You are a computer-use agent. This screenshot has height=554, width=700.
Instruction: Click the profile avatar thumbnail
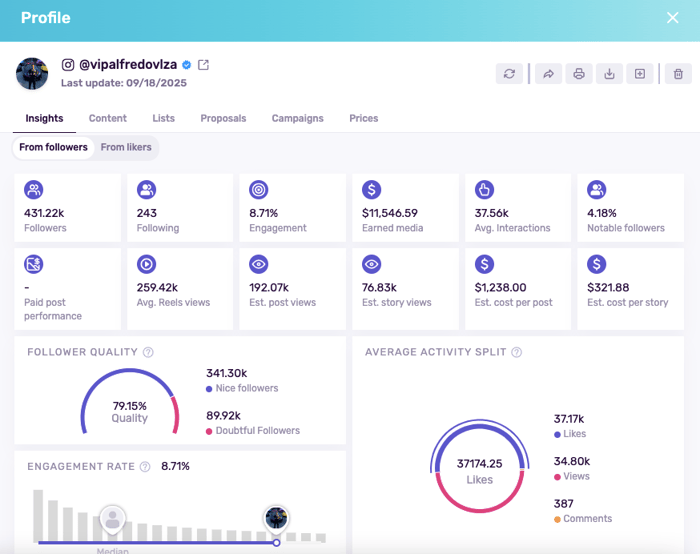(x=32, y=73)
